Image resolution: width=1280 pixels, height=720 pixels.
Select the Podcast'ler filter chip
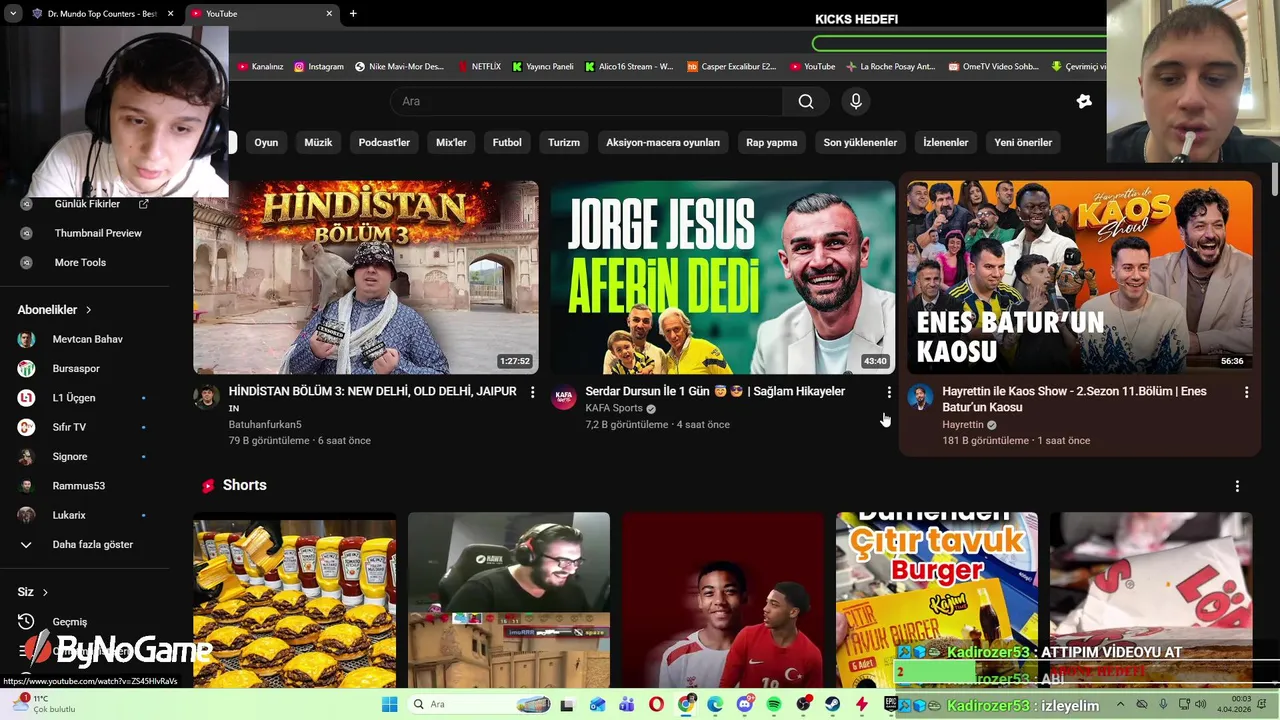[x=384, y=143]
